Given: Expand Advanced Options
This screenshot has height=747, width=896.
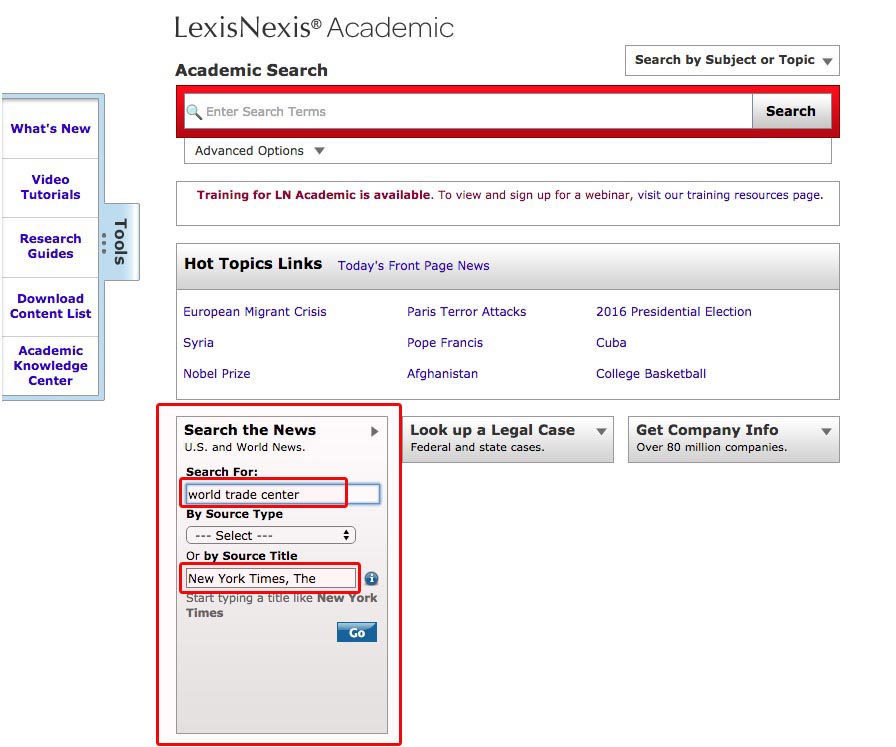Looking at the screenshot, I should [x=259, y=151].
